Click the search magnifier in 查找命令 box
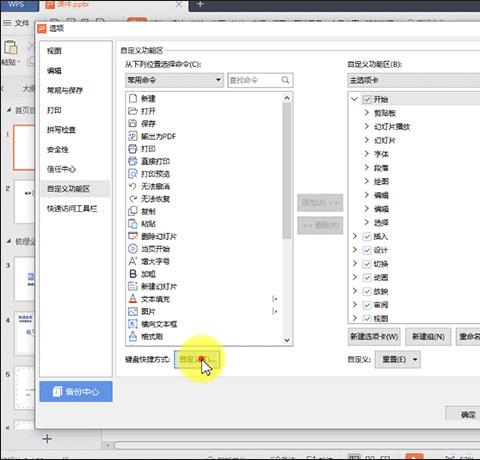This screenshot has height=460, width=480. (285, 80)
